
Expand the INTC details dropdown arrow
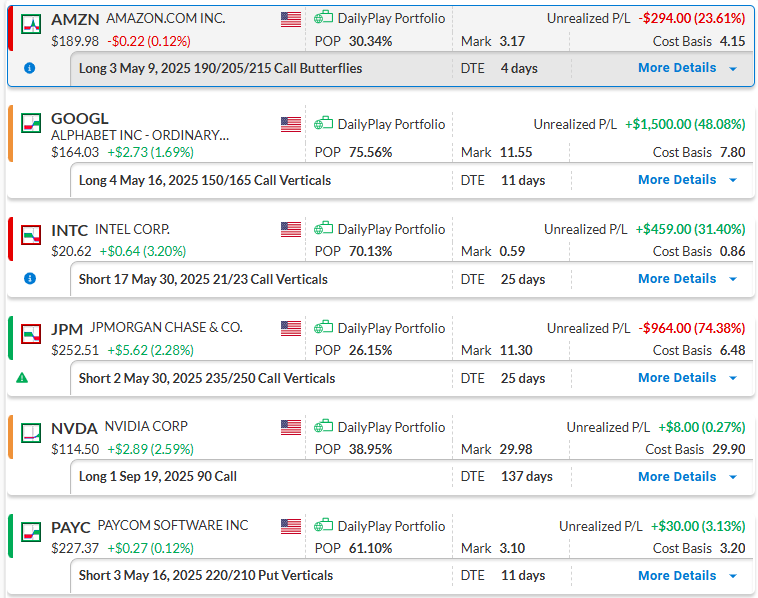click(x=733, y=279)
